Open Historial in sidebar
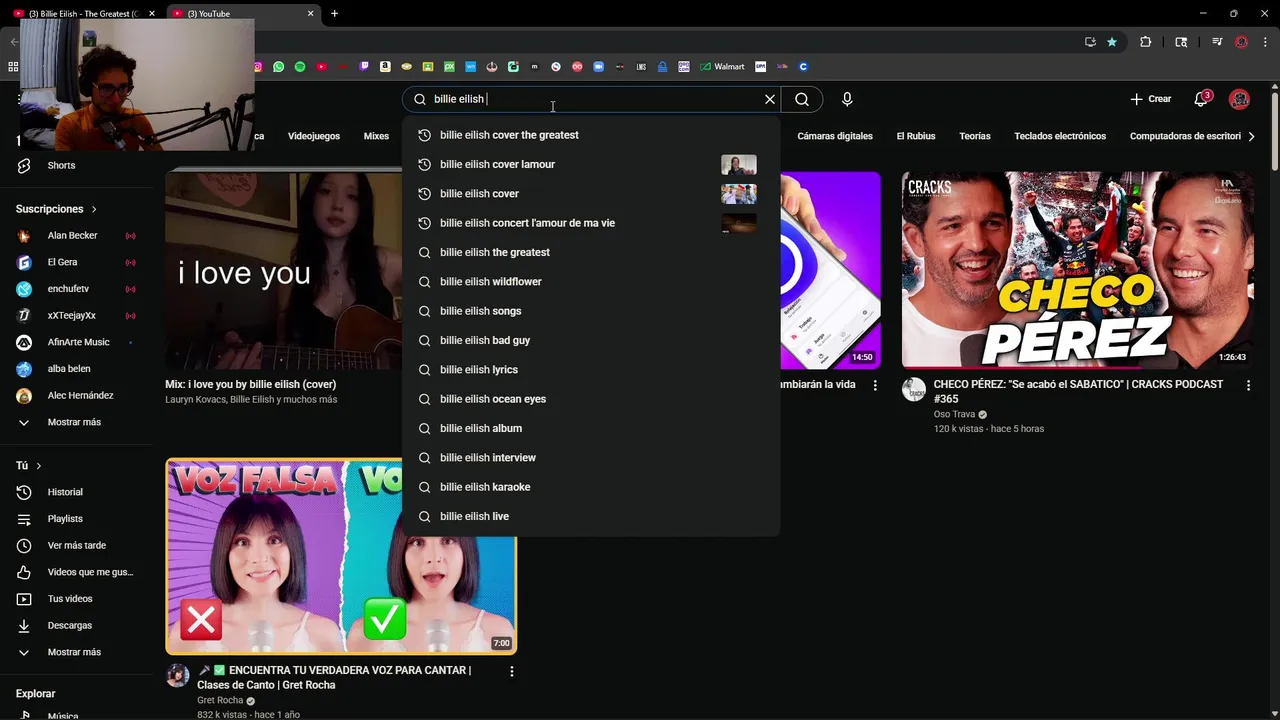The image size is (1280, 720). click(65, 492)
